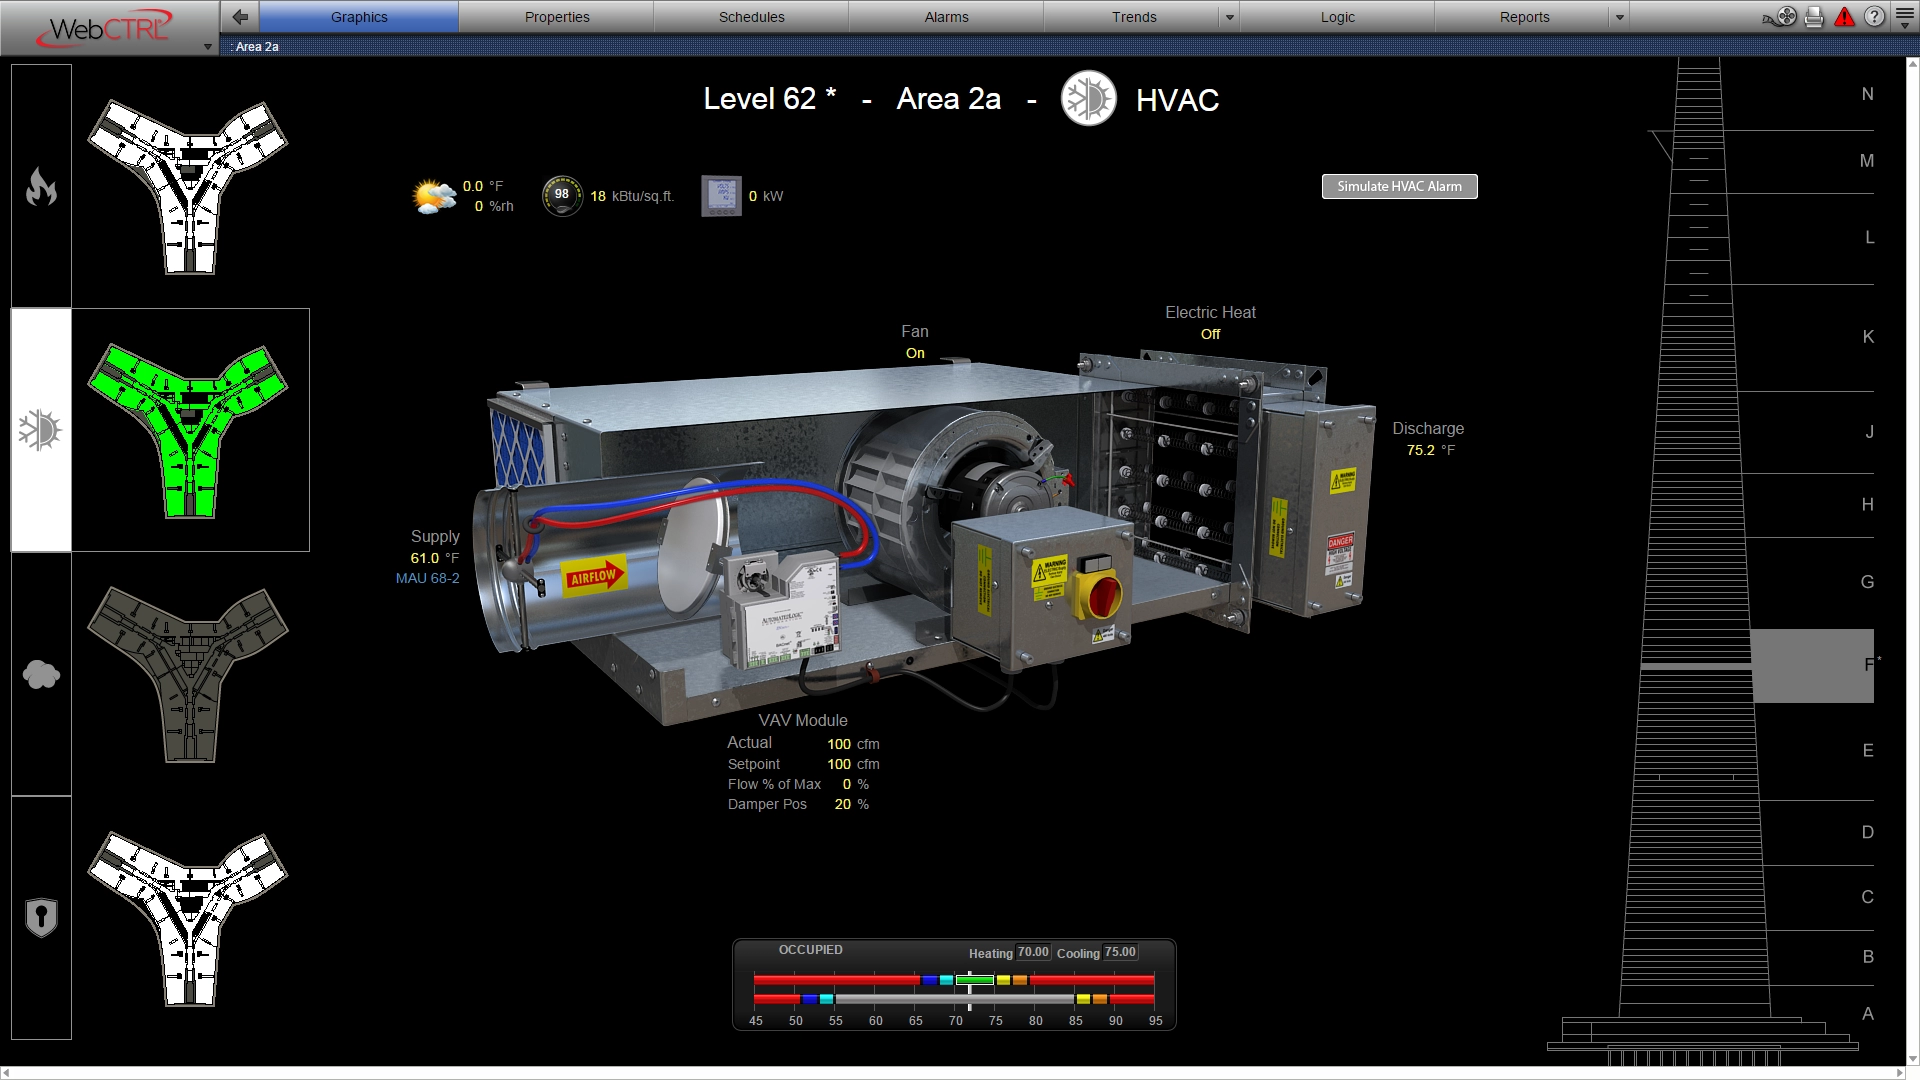Viewport: 1920px width, 1080px height.
Task: Switch to the Properties tab
Action: click(557, 16)
